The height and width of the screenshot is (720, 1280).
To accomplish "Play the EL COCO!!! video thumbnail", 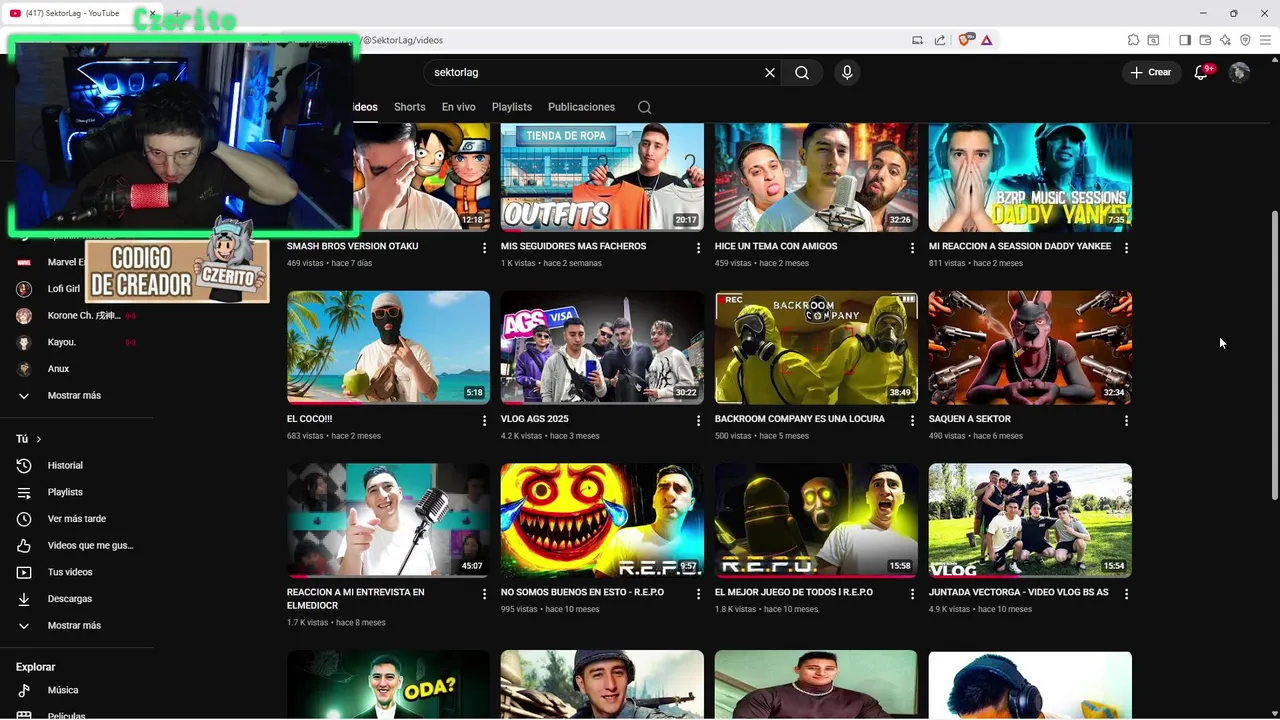I will 388,347.
